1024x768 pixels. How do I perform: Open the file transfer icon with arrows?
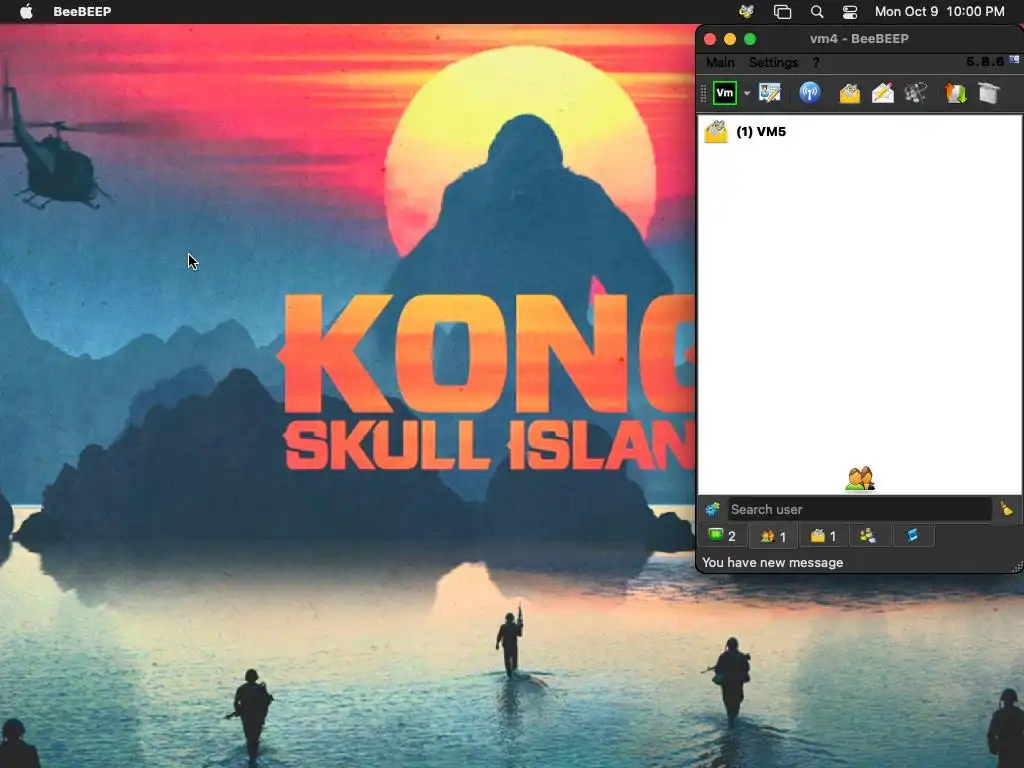pyautogui.click(x=955, y=93)
